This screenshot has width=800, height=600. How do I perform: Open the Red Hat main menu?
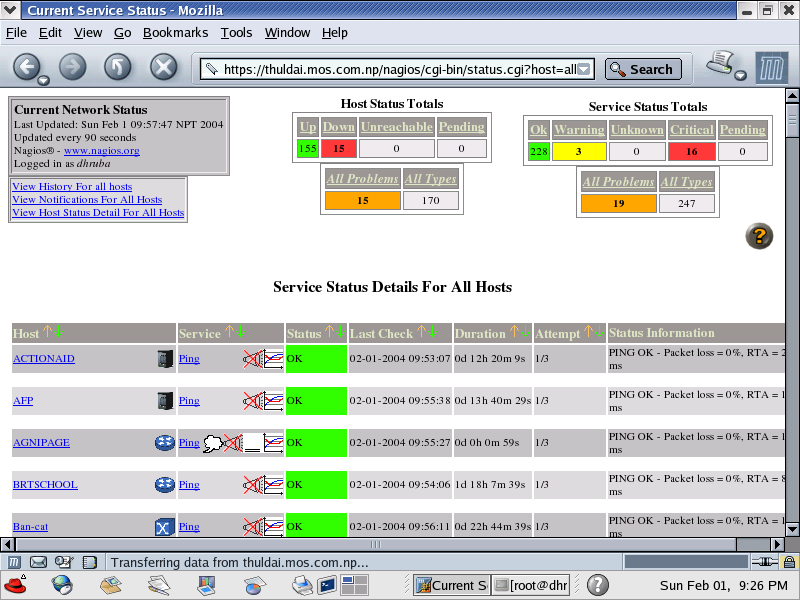coord(15,585)
